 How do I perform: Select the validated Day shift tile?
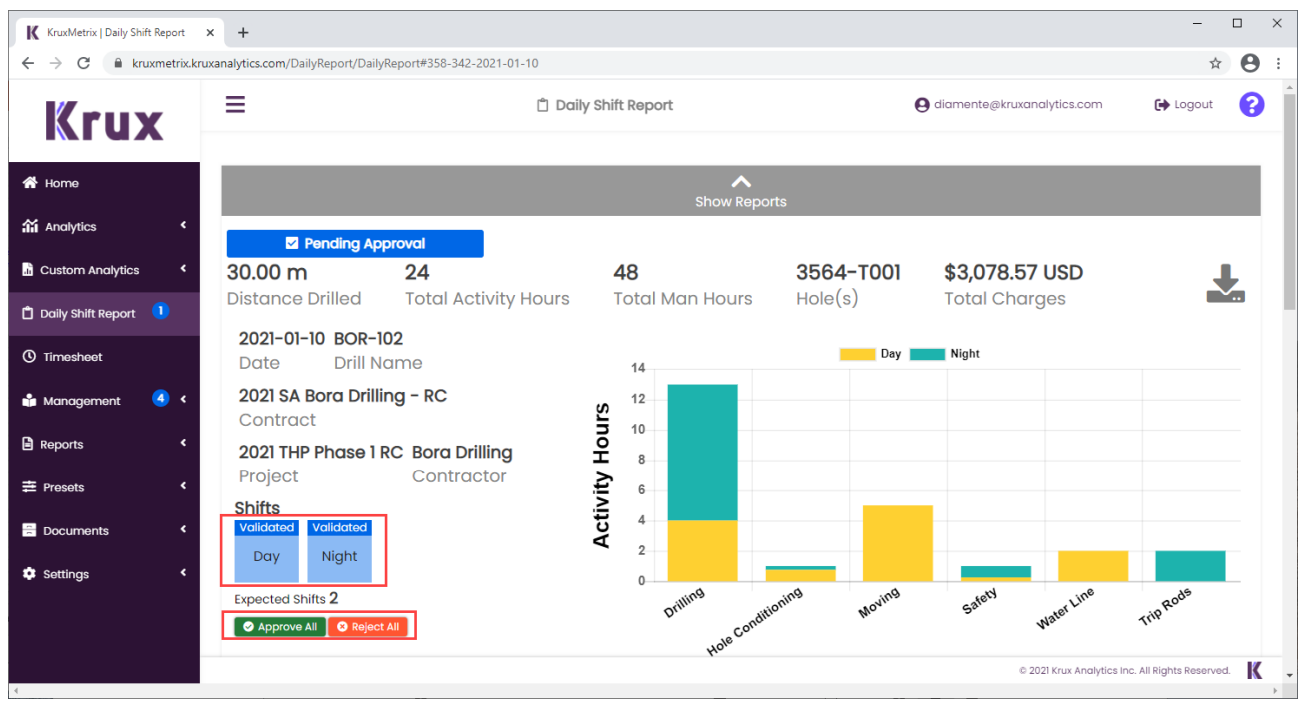pyautogui.click(x=267, y=551)
